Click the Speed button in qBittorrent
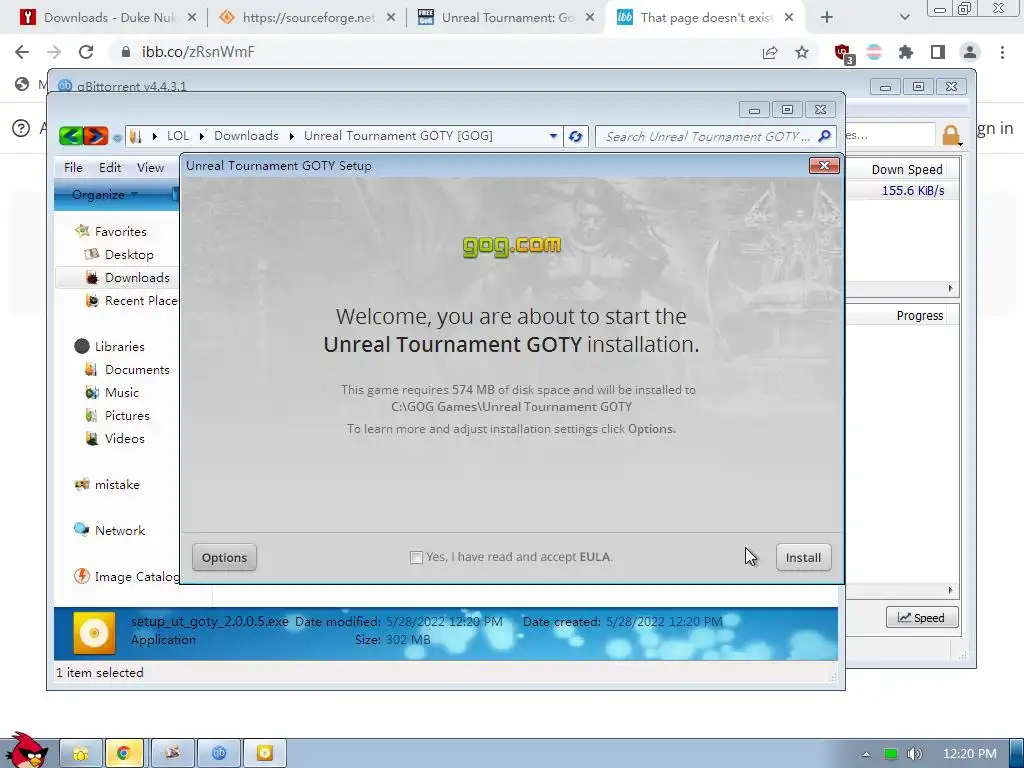1024x768 pixels. coord(921,617)
